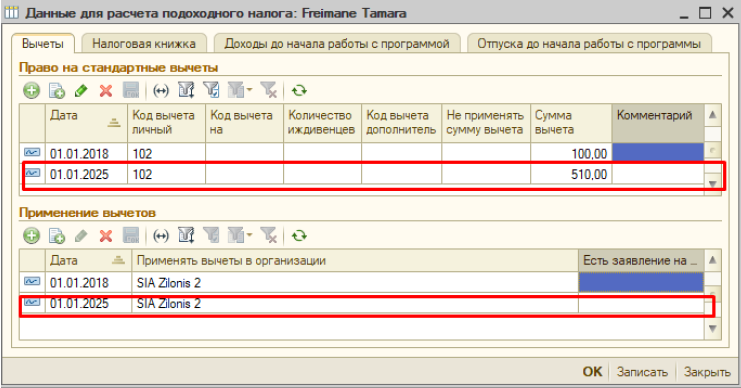Open filter history dropdown in Применение вычетов toolbar
The width and height of the screenshot is (741, 388).
tap(240, 235)
